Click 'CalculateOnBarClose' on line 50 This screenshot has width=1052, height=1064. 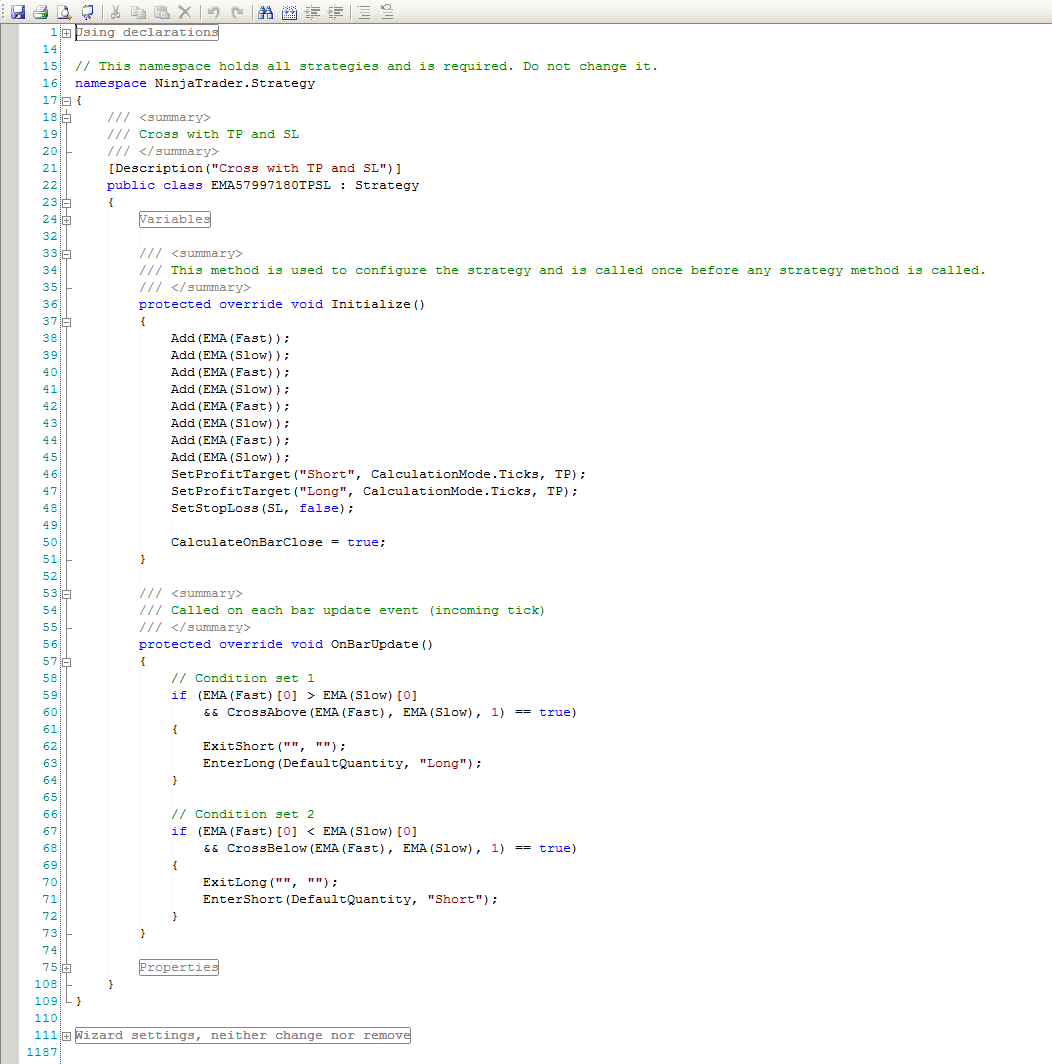pyautogui.click(x=246, y=542)
